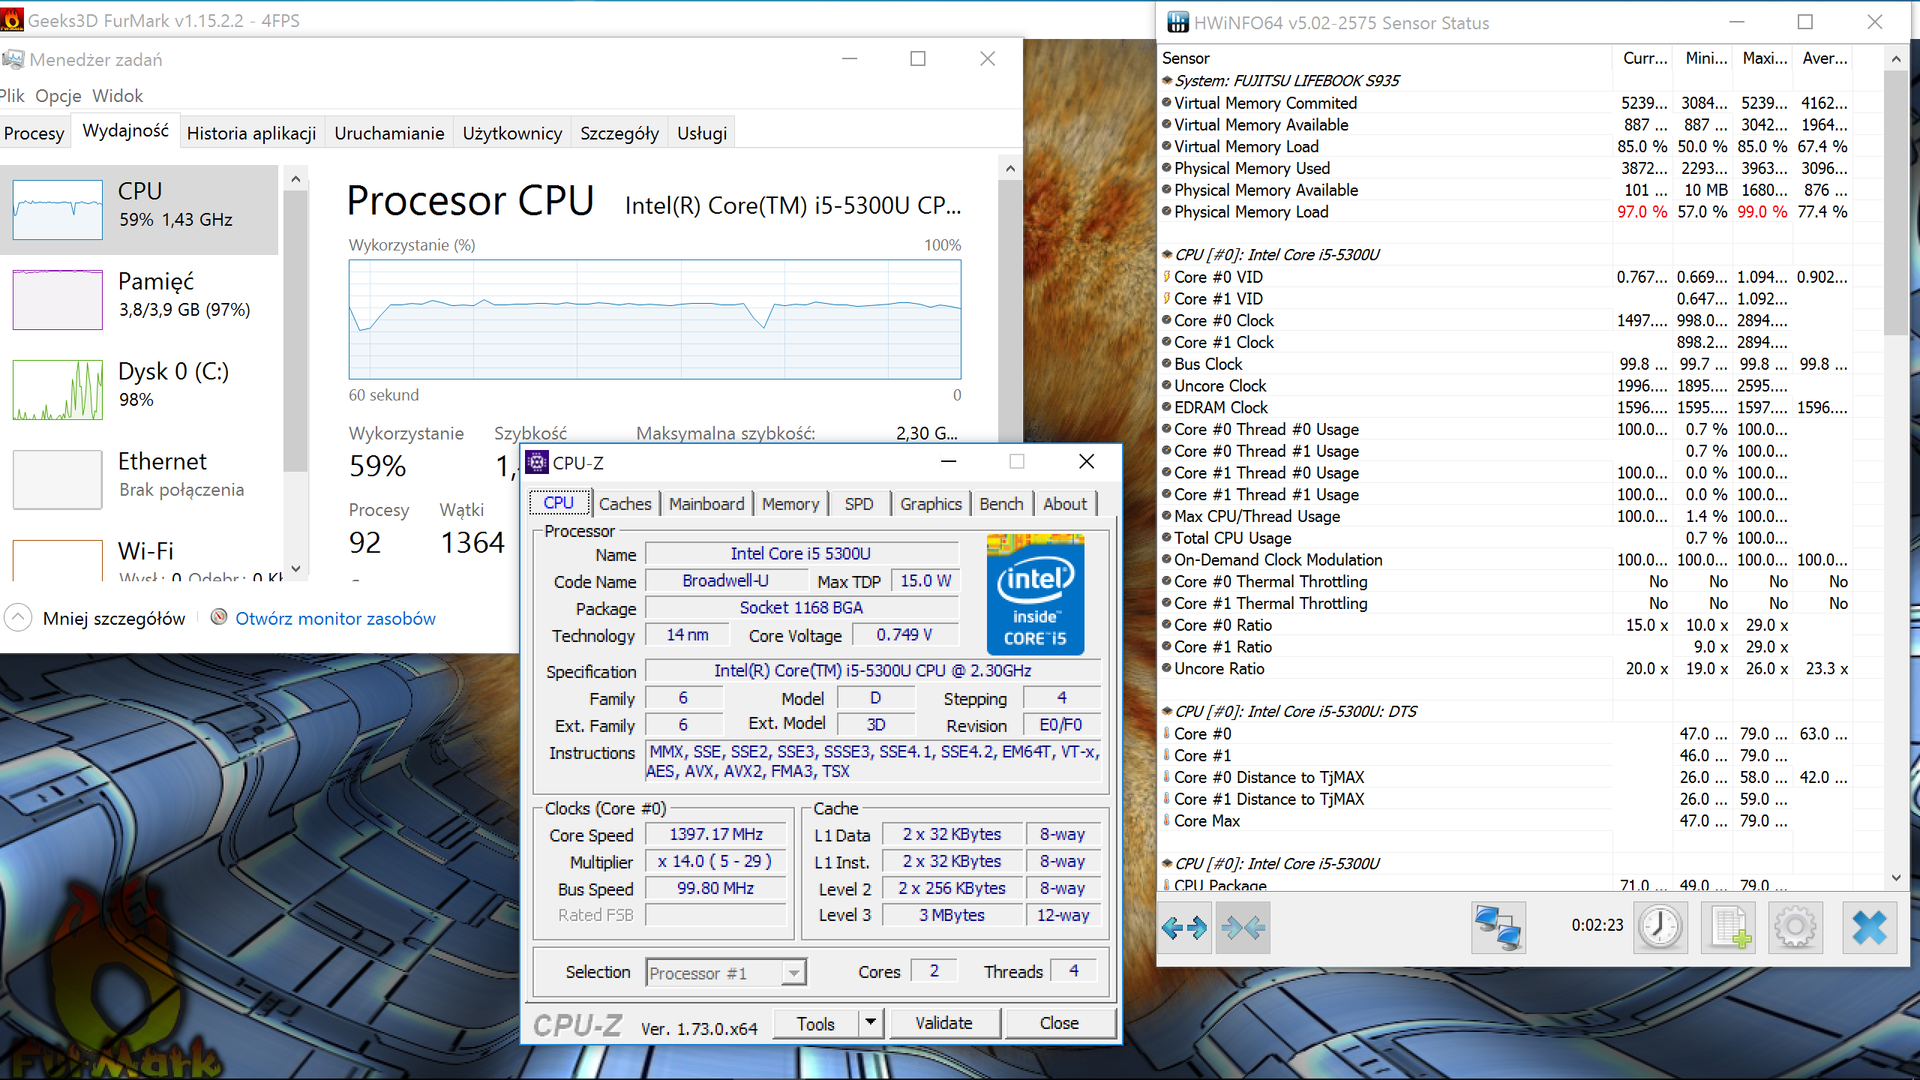Screen dimensions: 1920x1080
Task: Collapse System FUJITSU LIFEBOOK sensor group icon
Action: (x=1167, y=81)
